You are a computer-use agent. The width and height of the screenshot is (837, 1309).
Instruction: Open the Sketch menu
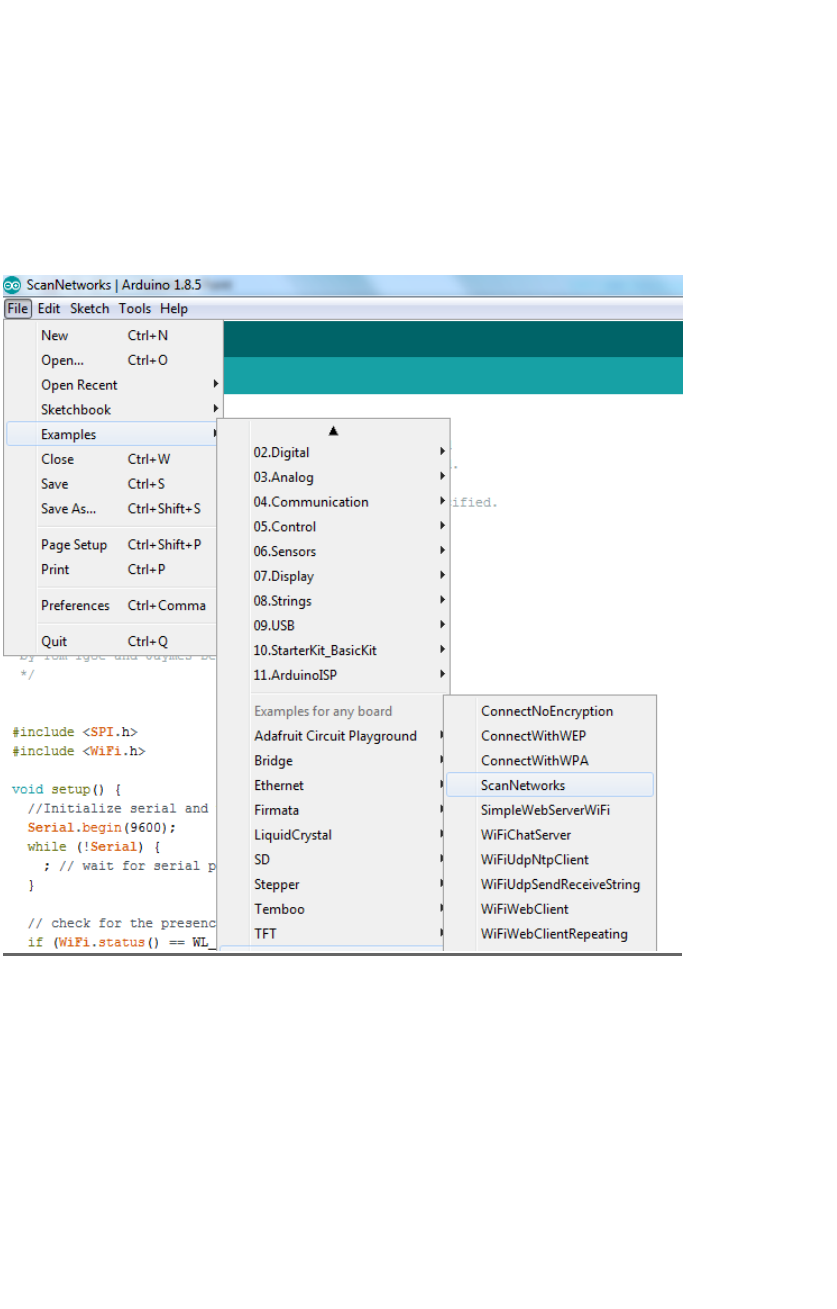tap(90, 309)
